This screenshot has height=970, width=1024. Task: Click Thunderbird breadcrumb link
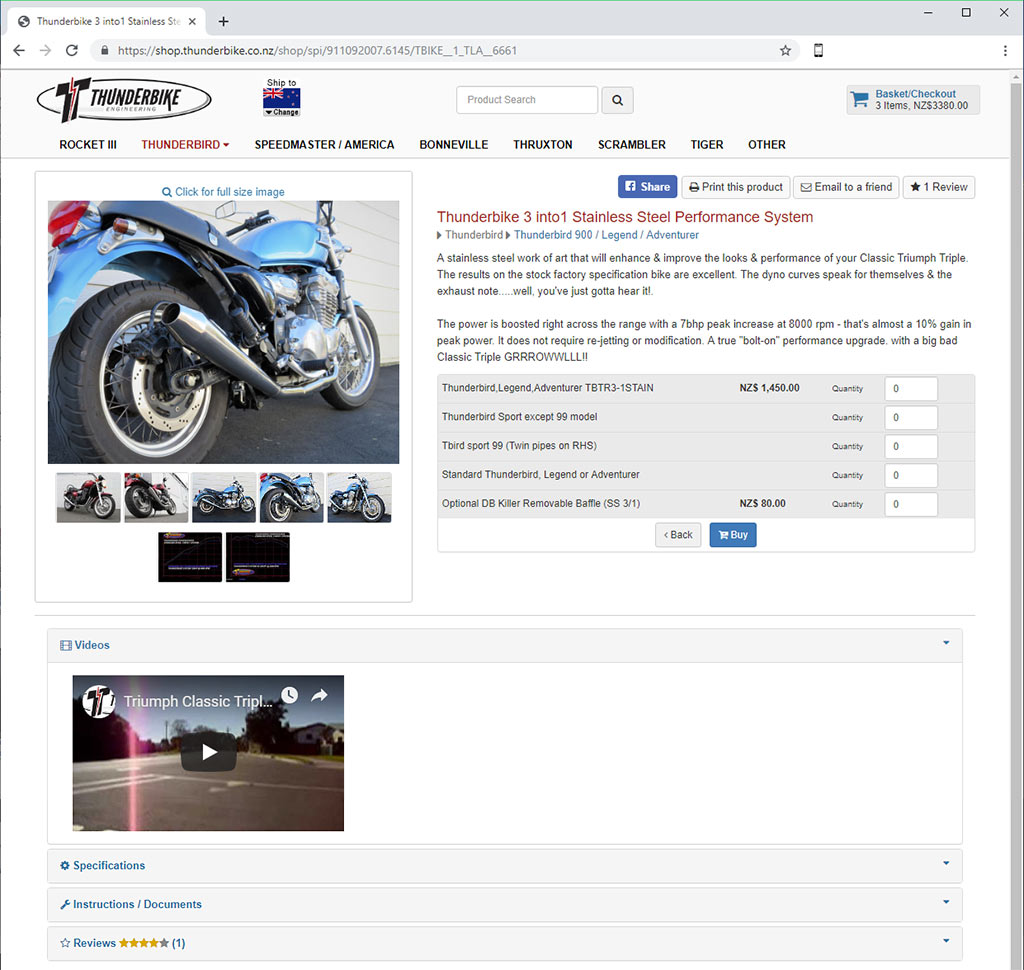click(473, 234)
